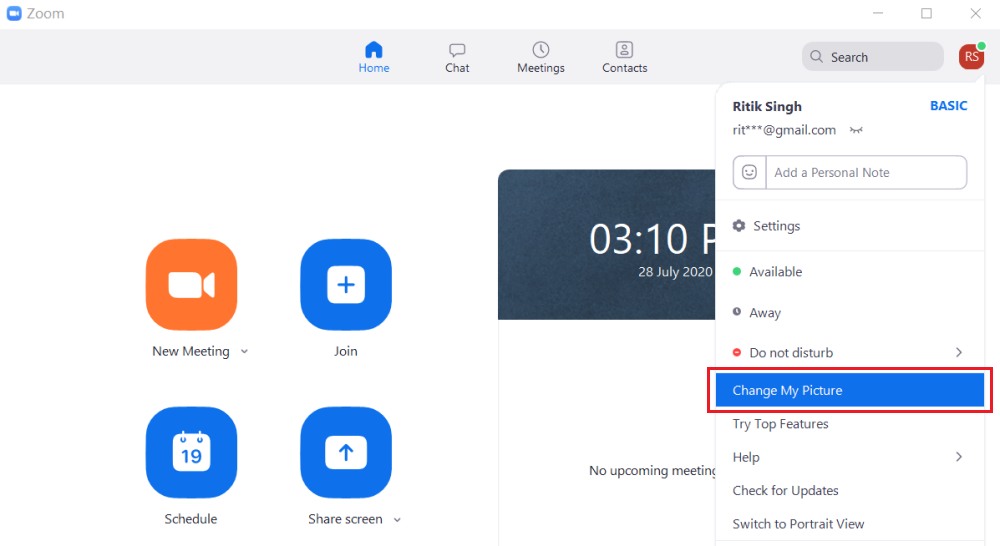
Task: Select Do not disturb status
Action: point(849,353)
